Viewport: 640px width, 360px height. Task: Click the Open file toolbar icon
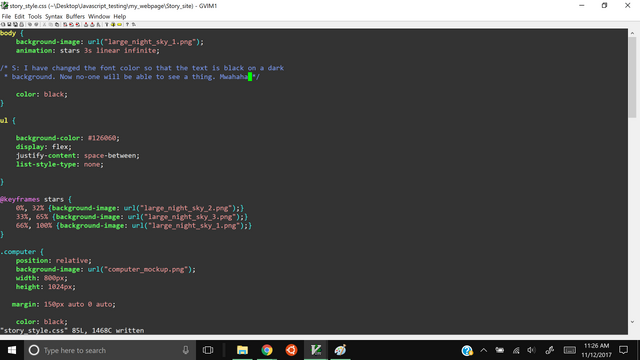click(3, 24)
